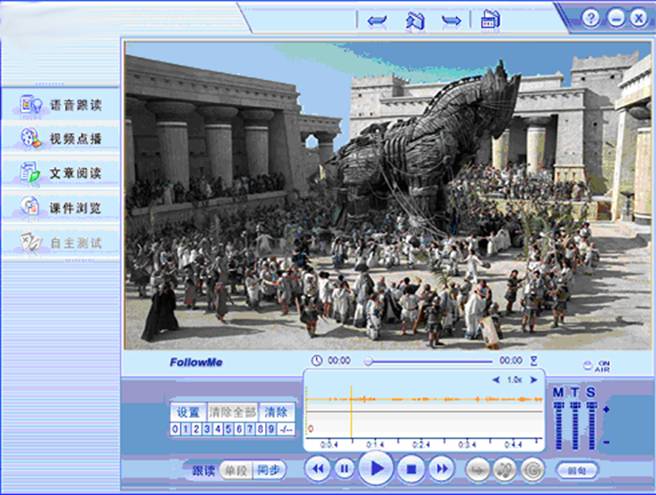Click the T channel label

[575, 392]
